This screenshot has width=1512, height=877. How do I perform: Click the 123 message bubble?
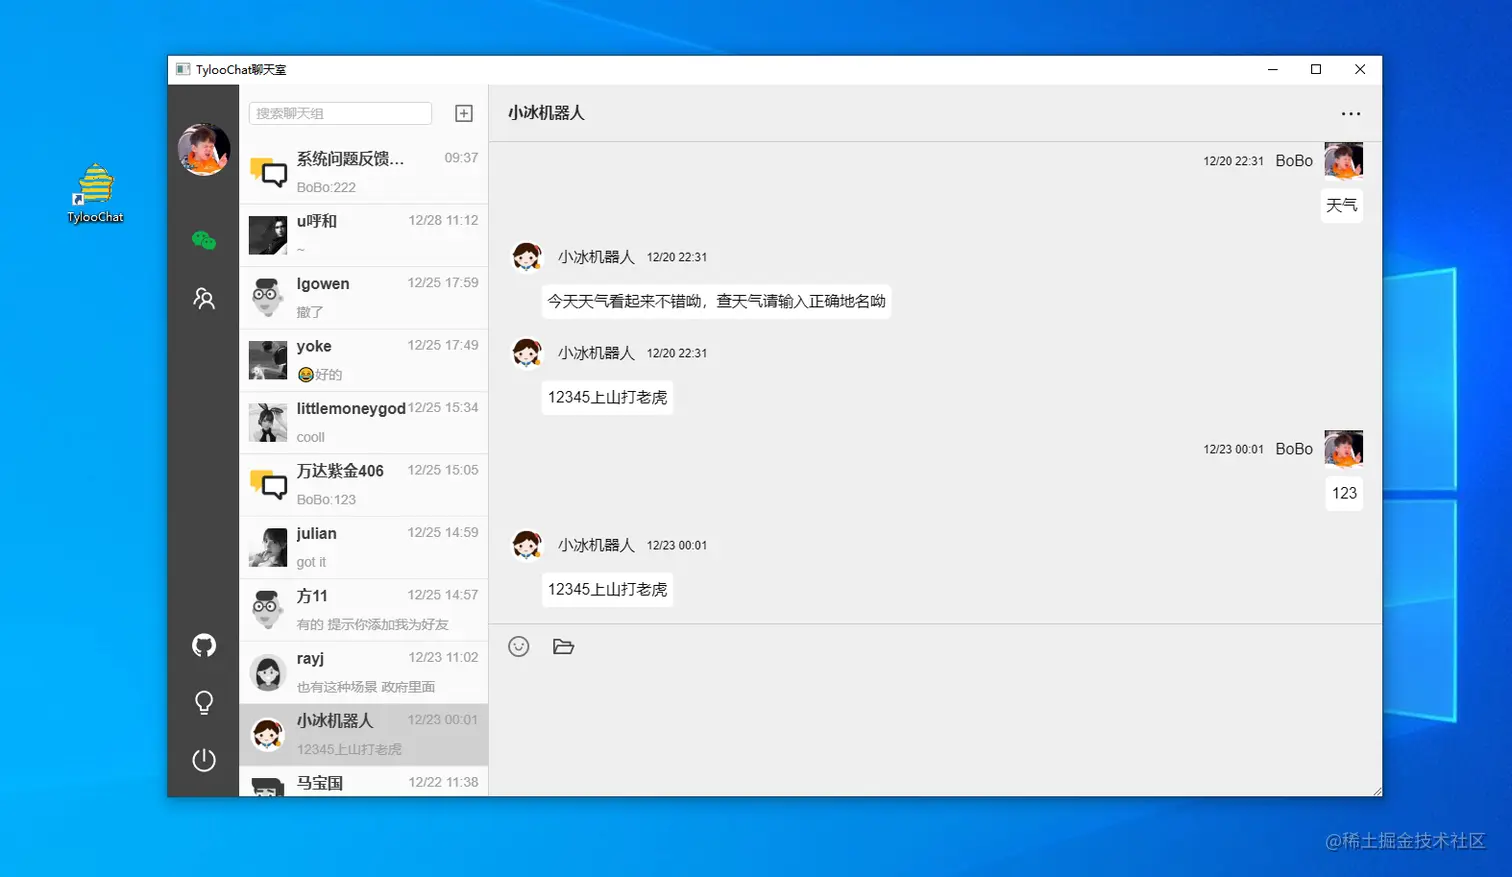1344,493
